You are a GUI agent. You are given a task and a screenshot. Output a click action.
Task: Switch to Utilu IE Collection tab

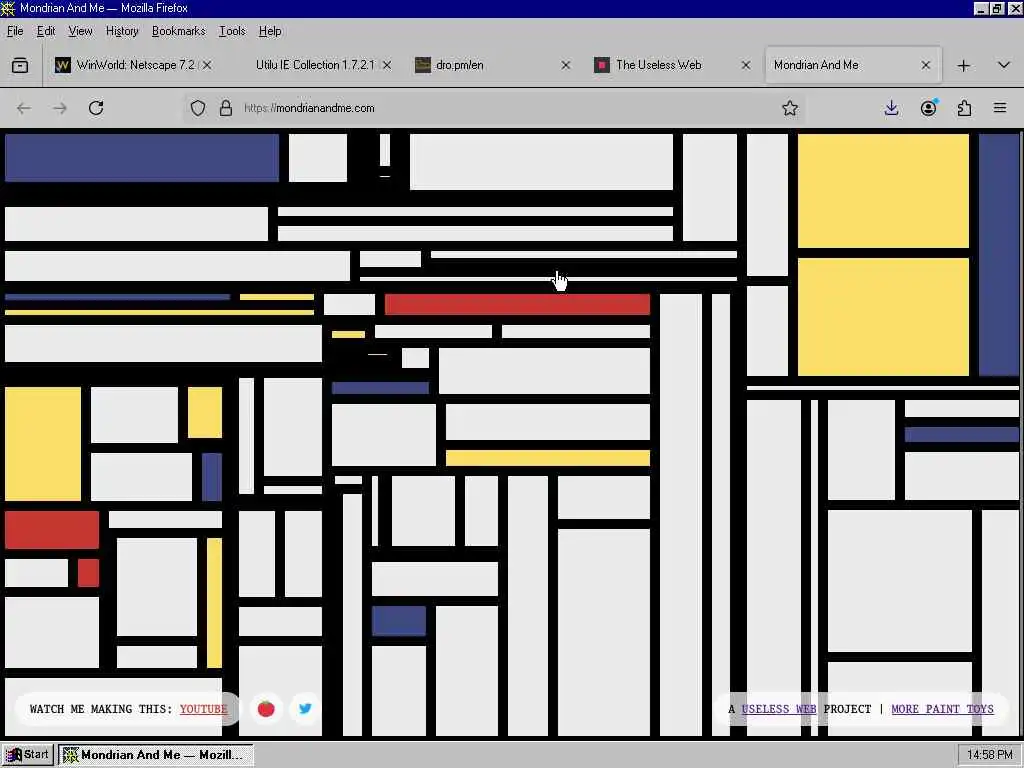point(315,65)
